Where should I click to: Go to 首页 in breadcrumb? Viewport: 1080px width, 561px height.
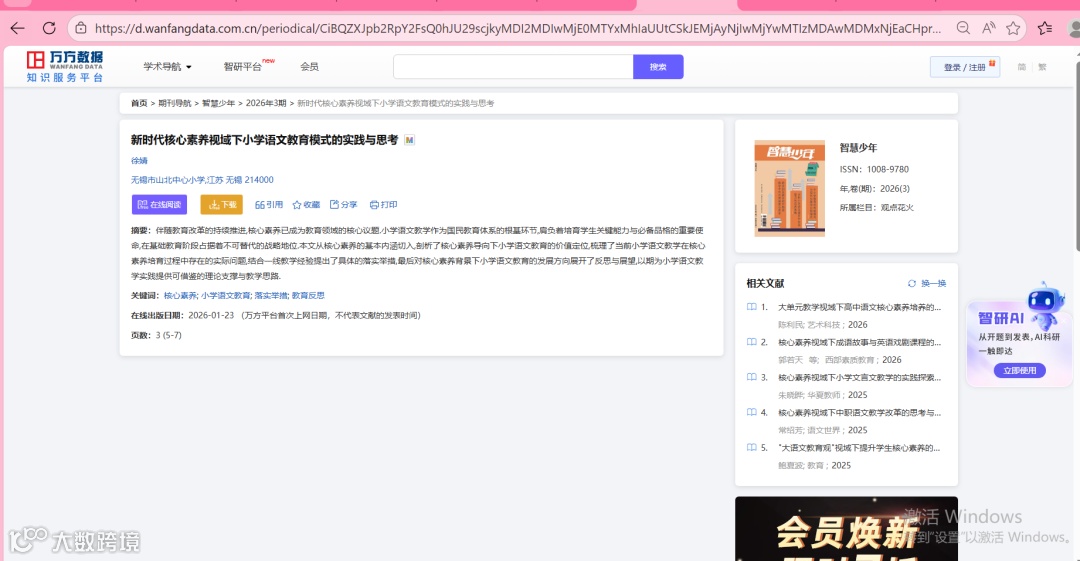click(x=139, y=103)
